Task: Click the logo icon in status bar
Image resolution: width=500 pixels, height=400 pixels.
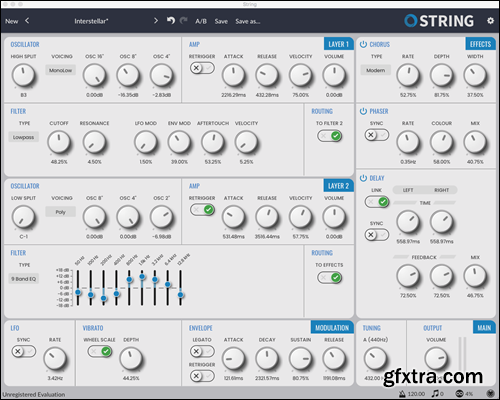Action: tap(490, 394)
